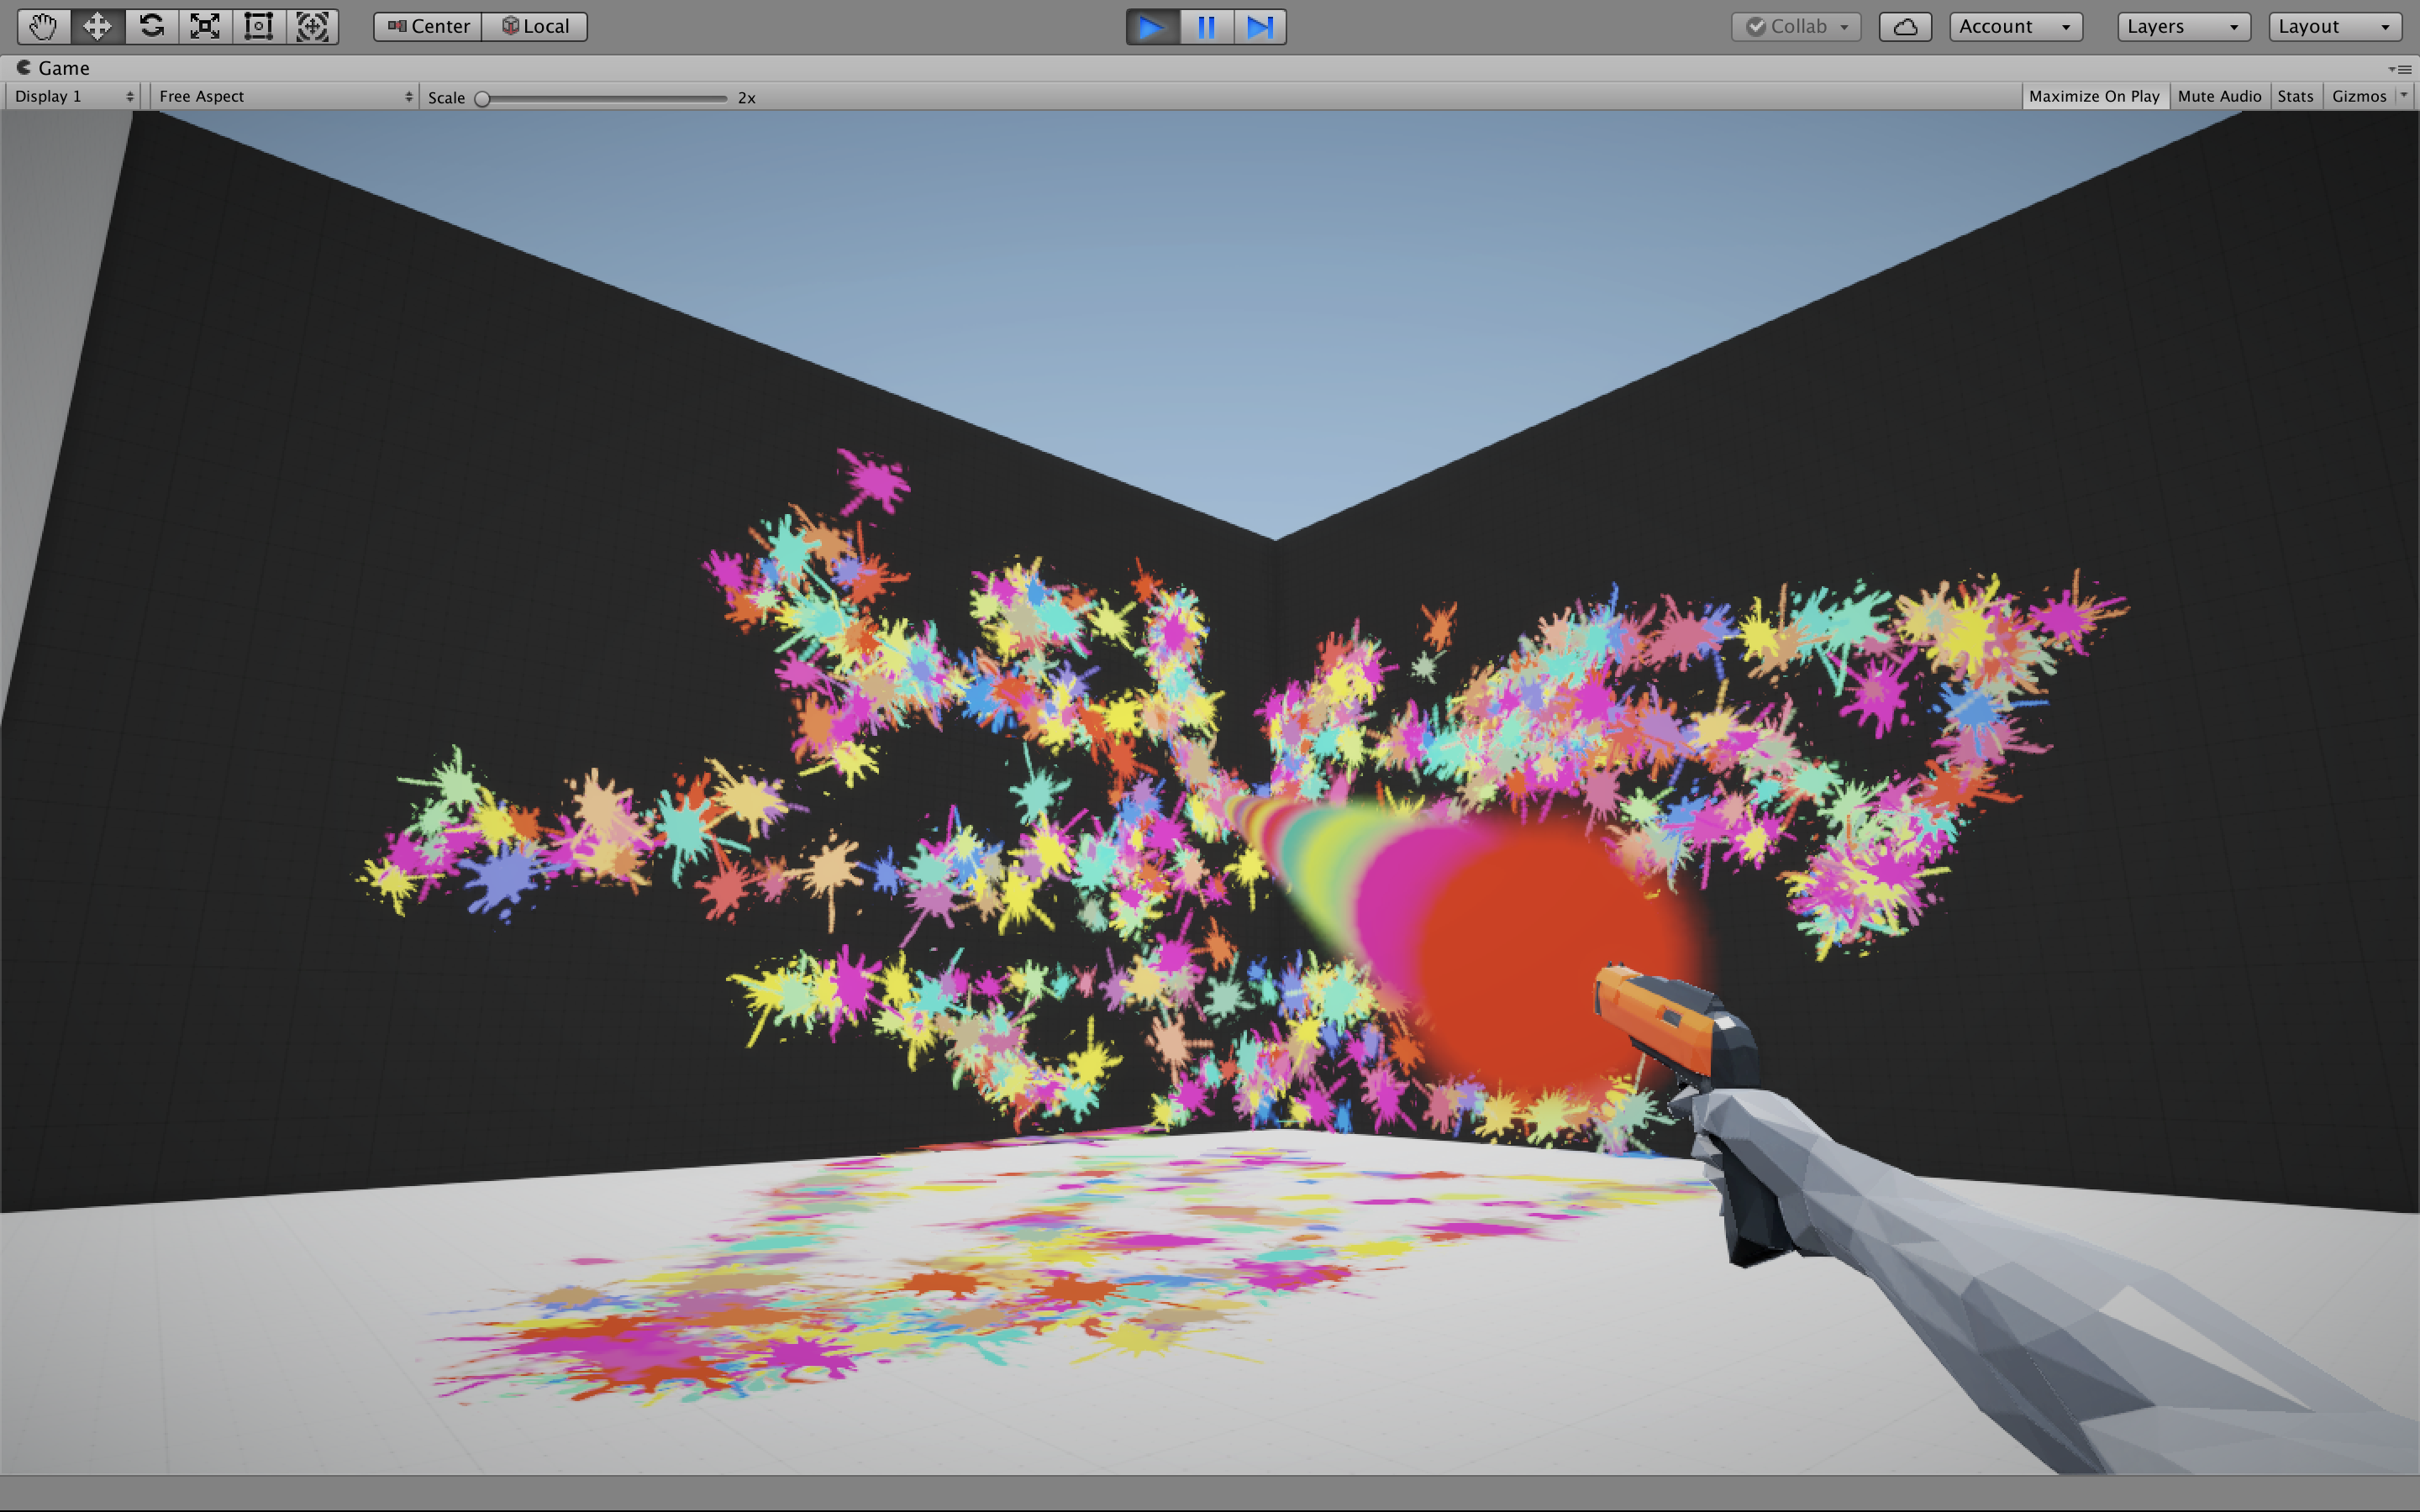Toggle Mute Audio
The height and width of the screenshot is (1512, 2420).
click(2219, 96)
